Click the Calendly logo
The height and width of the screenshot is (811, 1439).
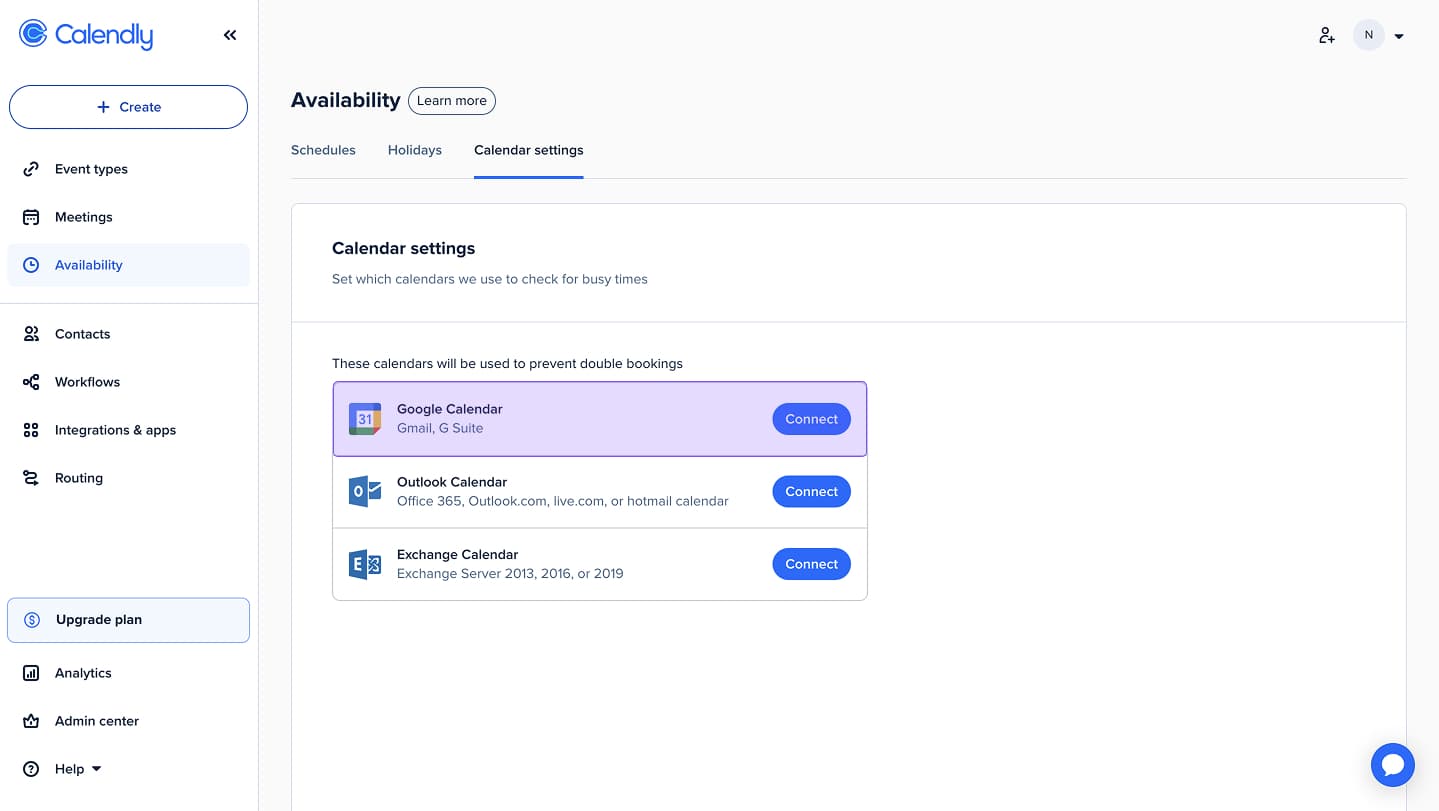pos(86,35)
